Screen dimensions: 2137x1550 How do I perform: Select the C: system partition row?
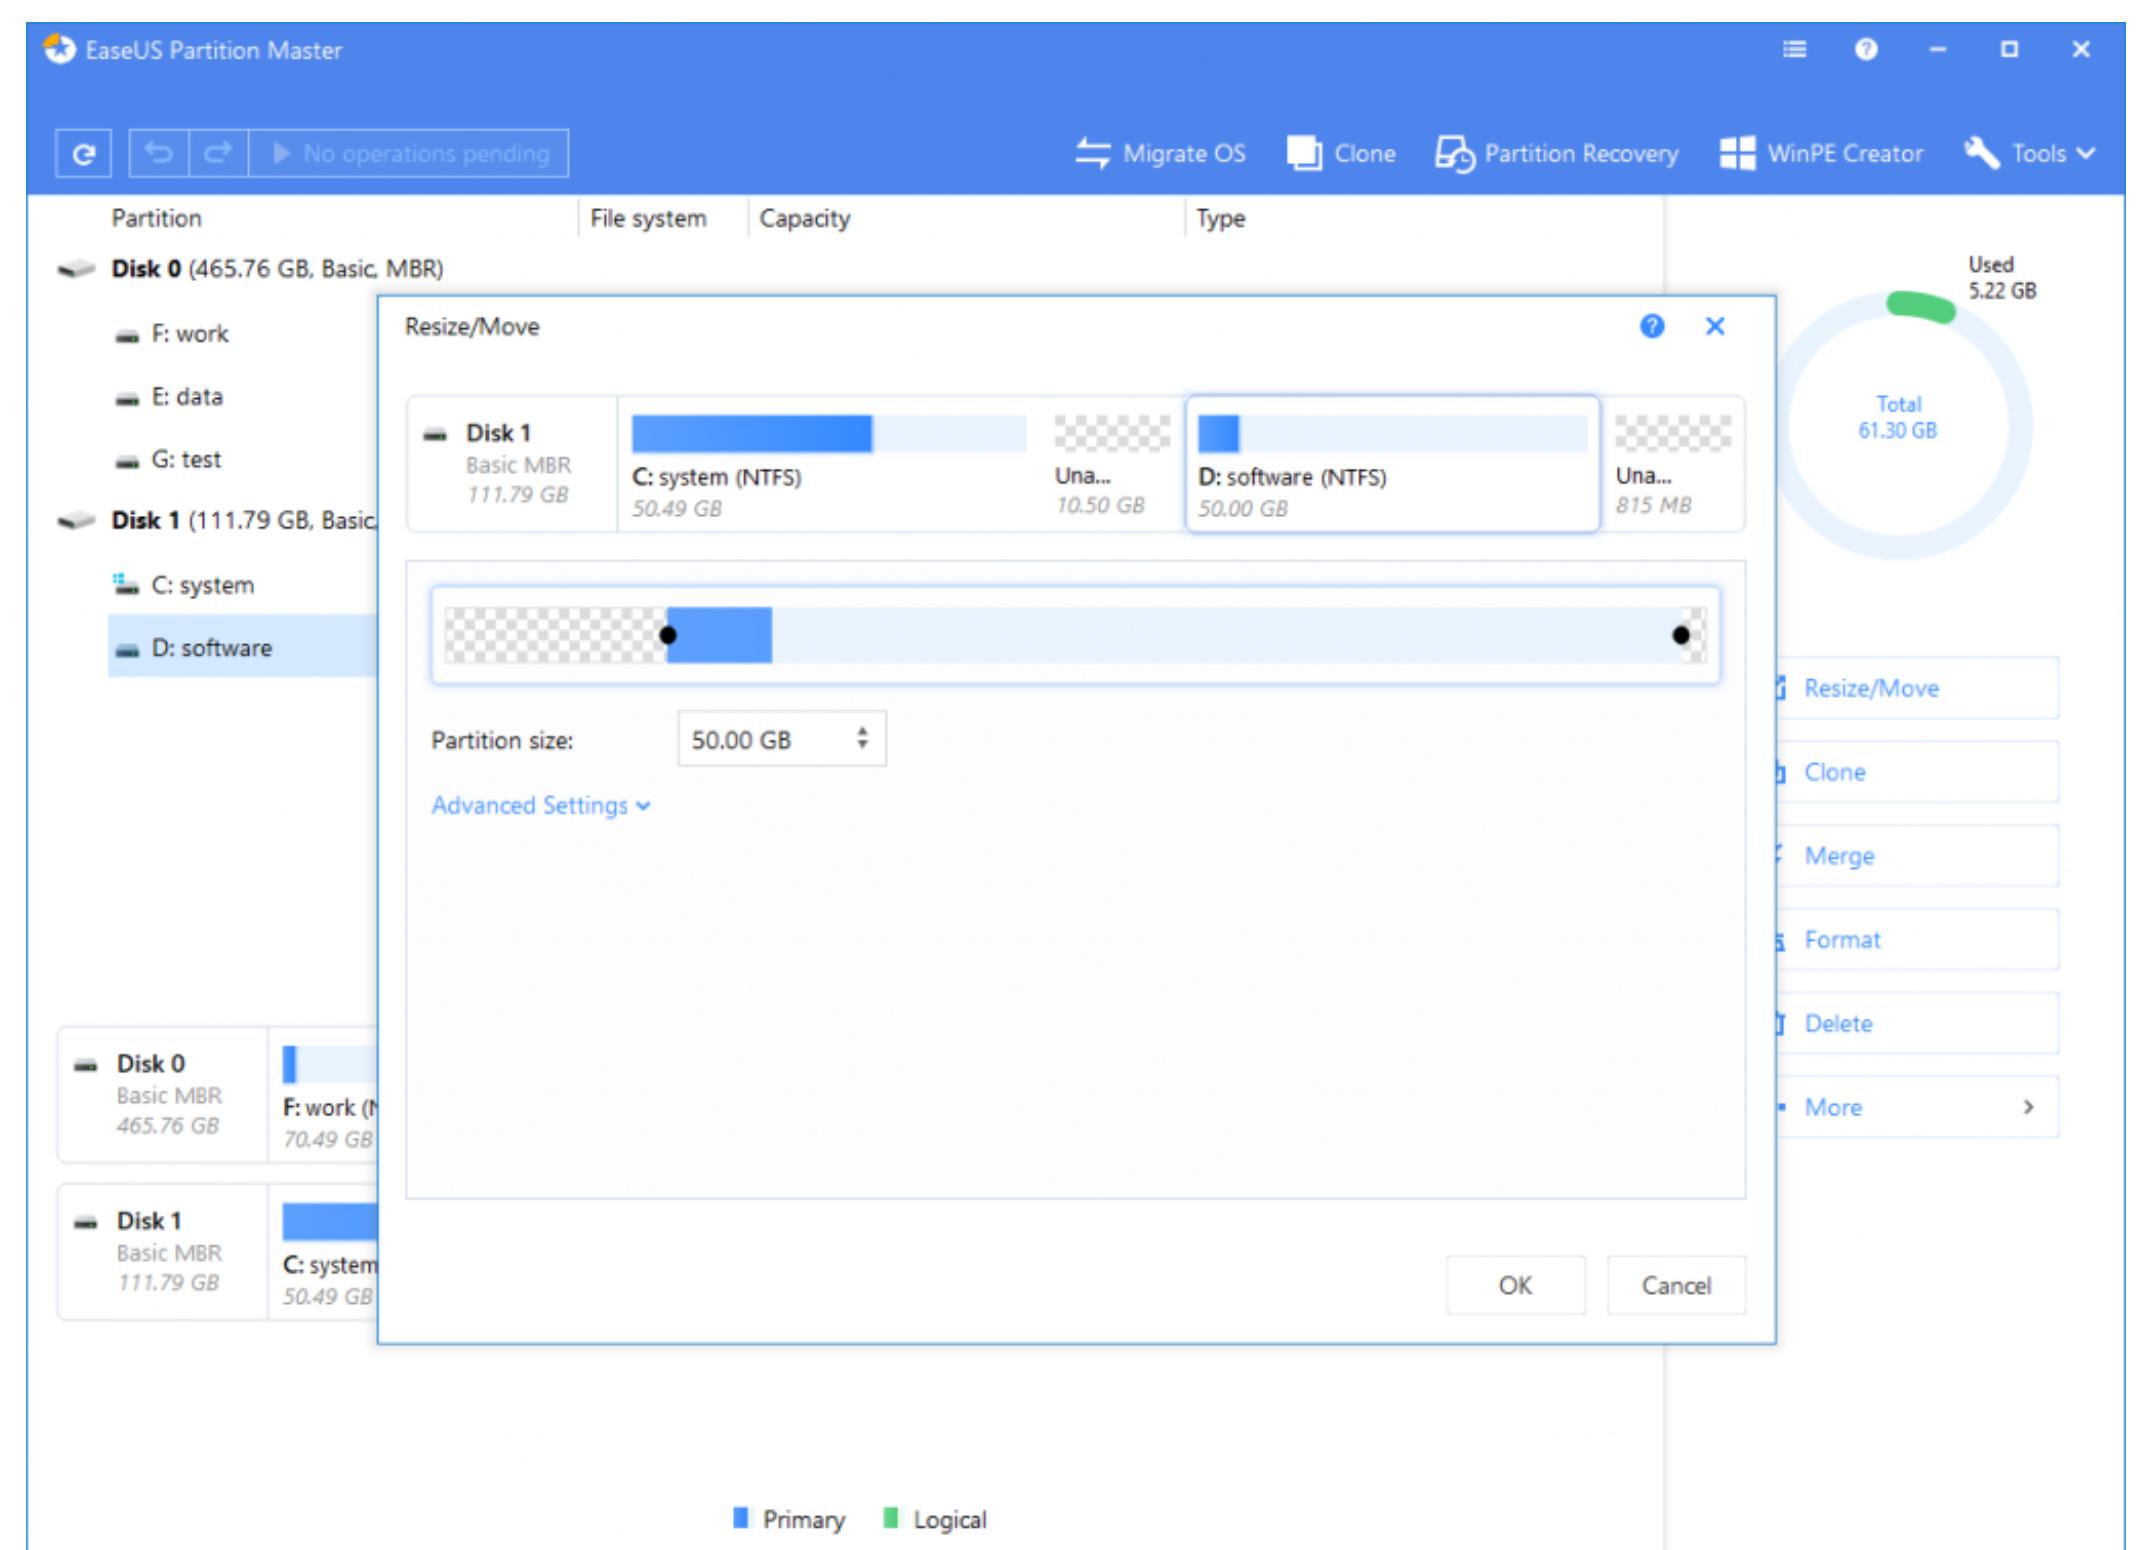[x=202, y=585]
